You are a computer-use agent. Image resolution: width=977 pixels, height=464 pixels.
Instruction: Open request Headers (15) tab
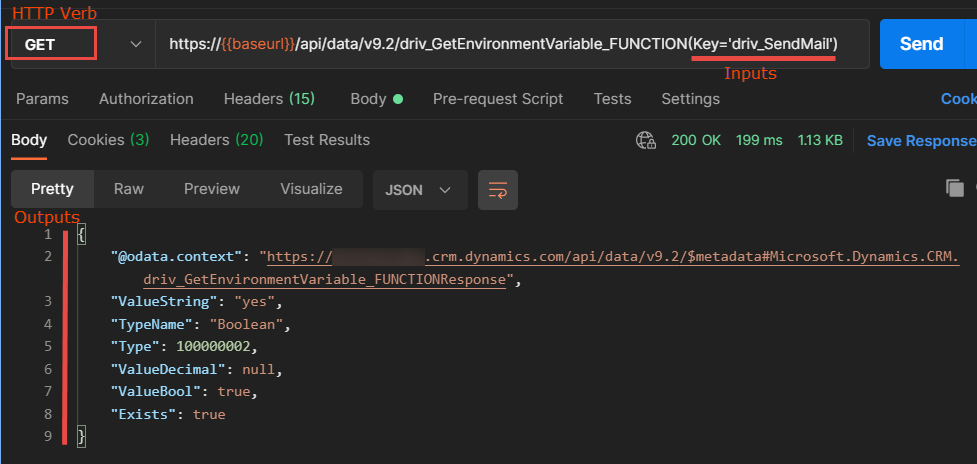[x=269, y=99]
